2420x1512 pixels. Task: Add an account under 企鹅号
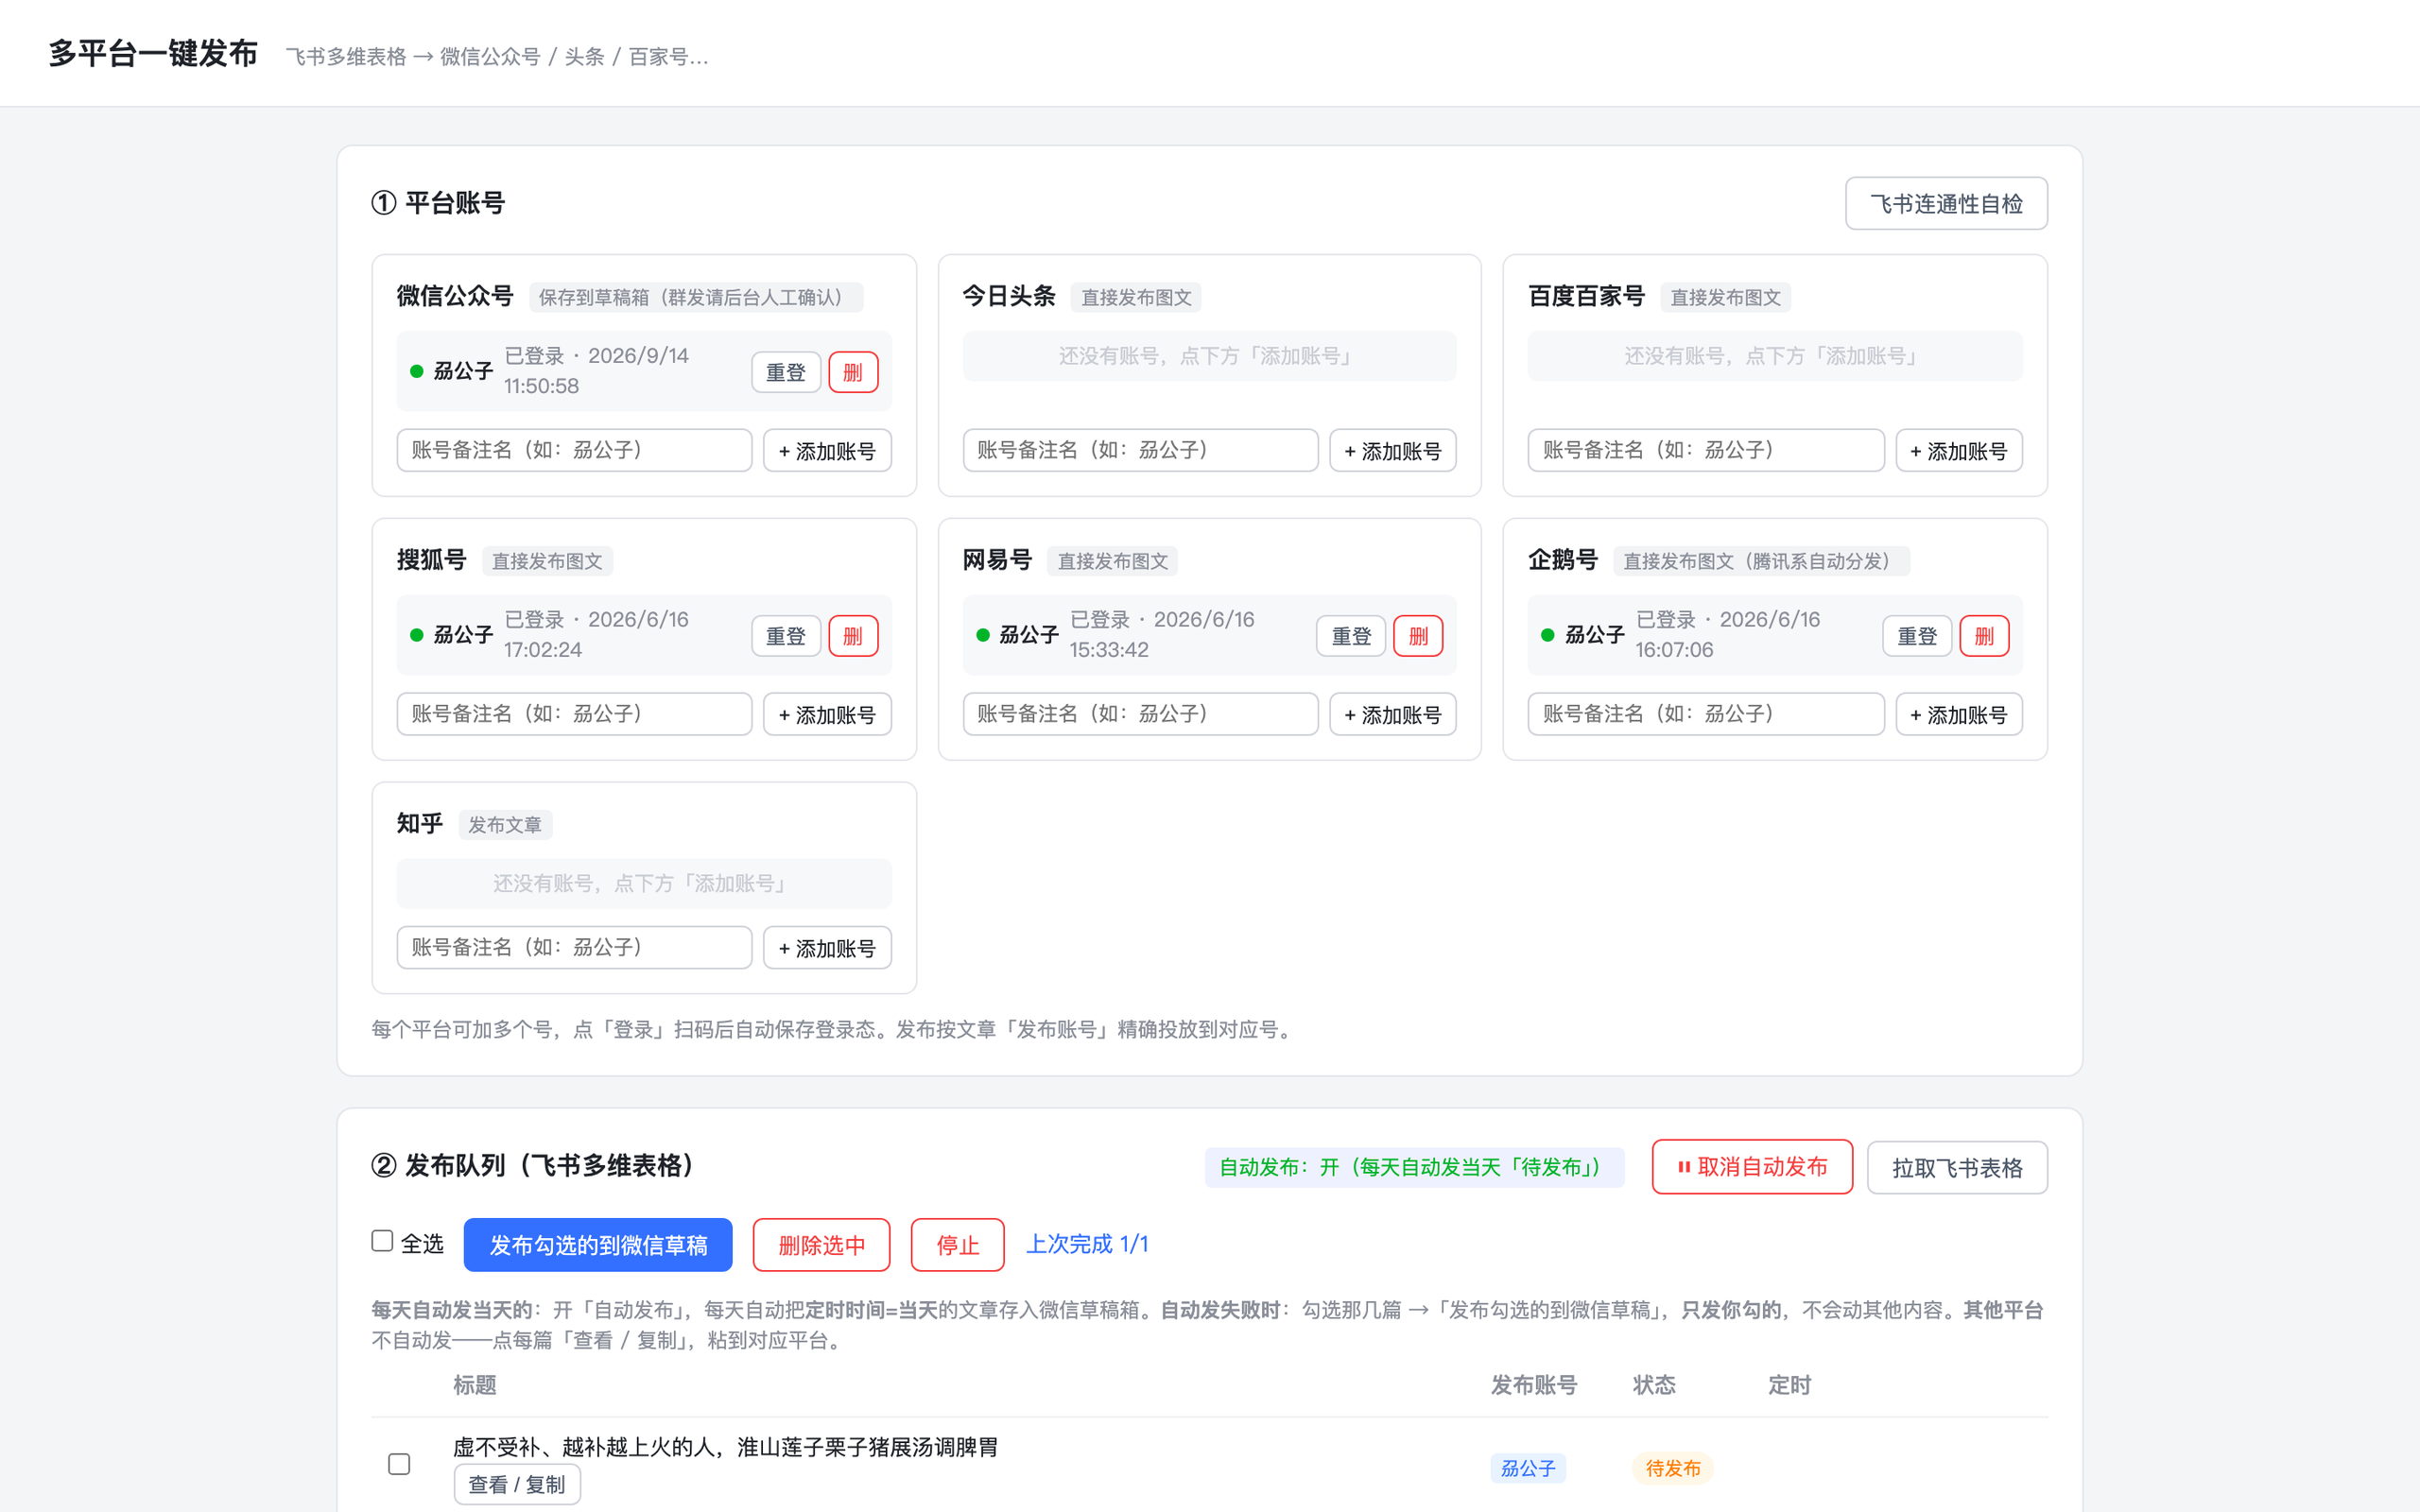point(1959,714)
